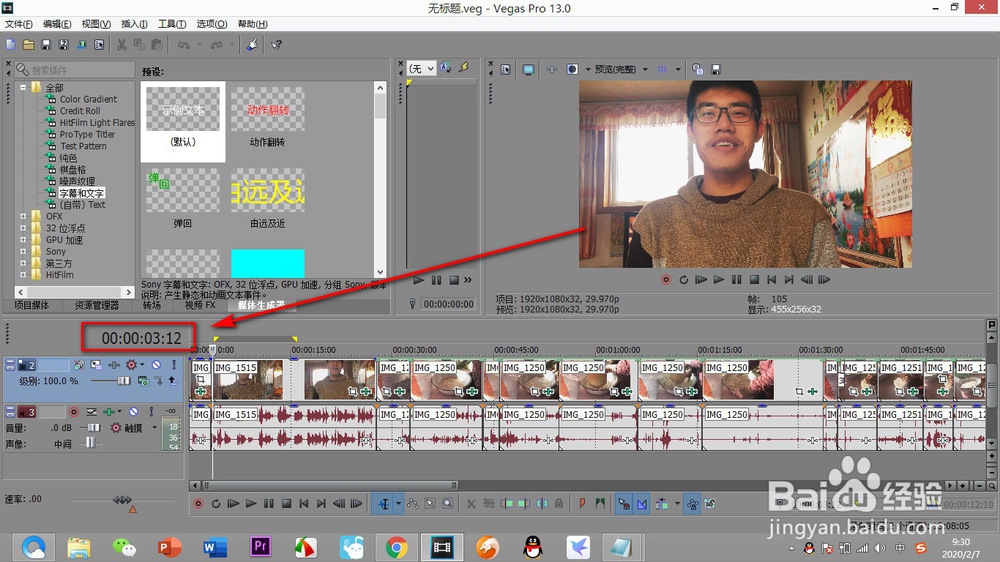
Task: Toggle enable snapping in timeline toolbar
Action: [x=624, y=504]
